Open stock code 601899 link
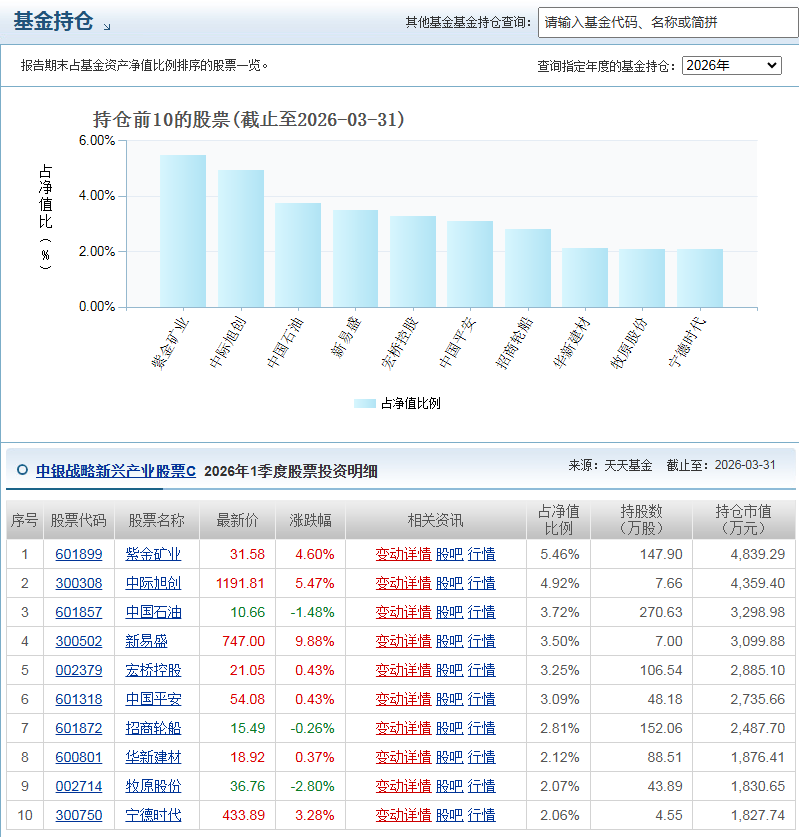799x837 pixels. pyautogui.click(x=78, y=554)
